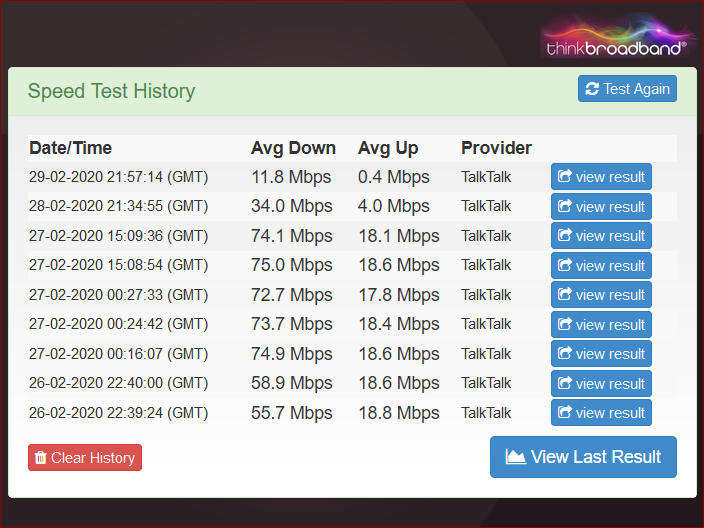The width and height of the screenshot is (704, 528).
Task: Click the Avg Up column header
Action: (388, 148)
